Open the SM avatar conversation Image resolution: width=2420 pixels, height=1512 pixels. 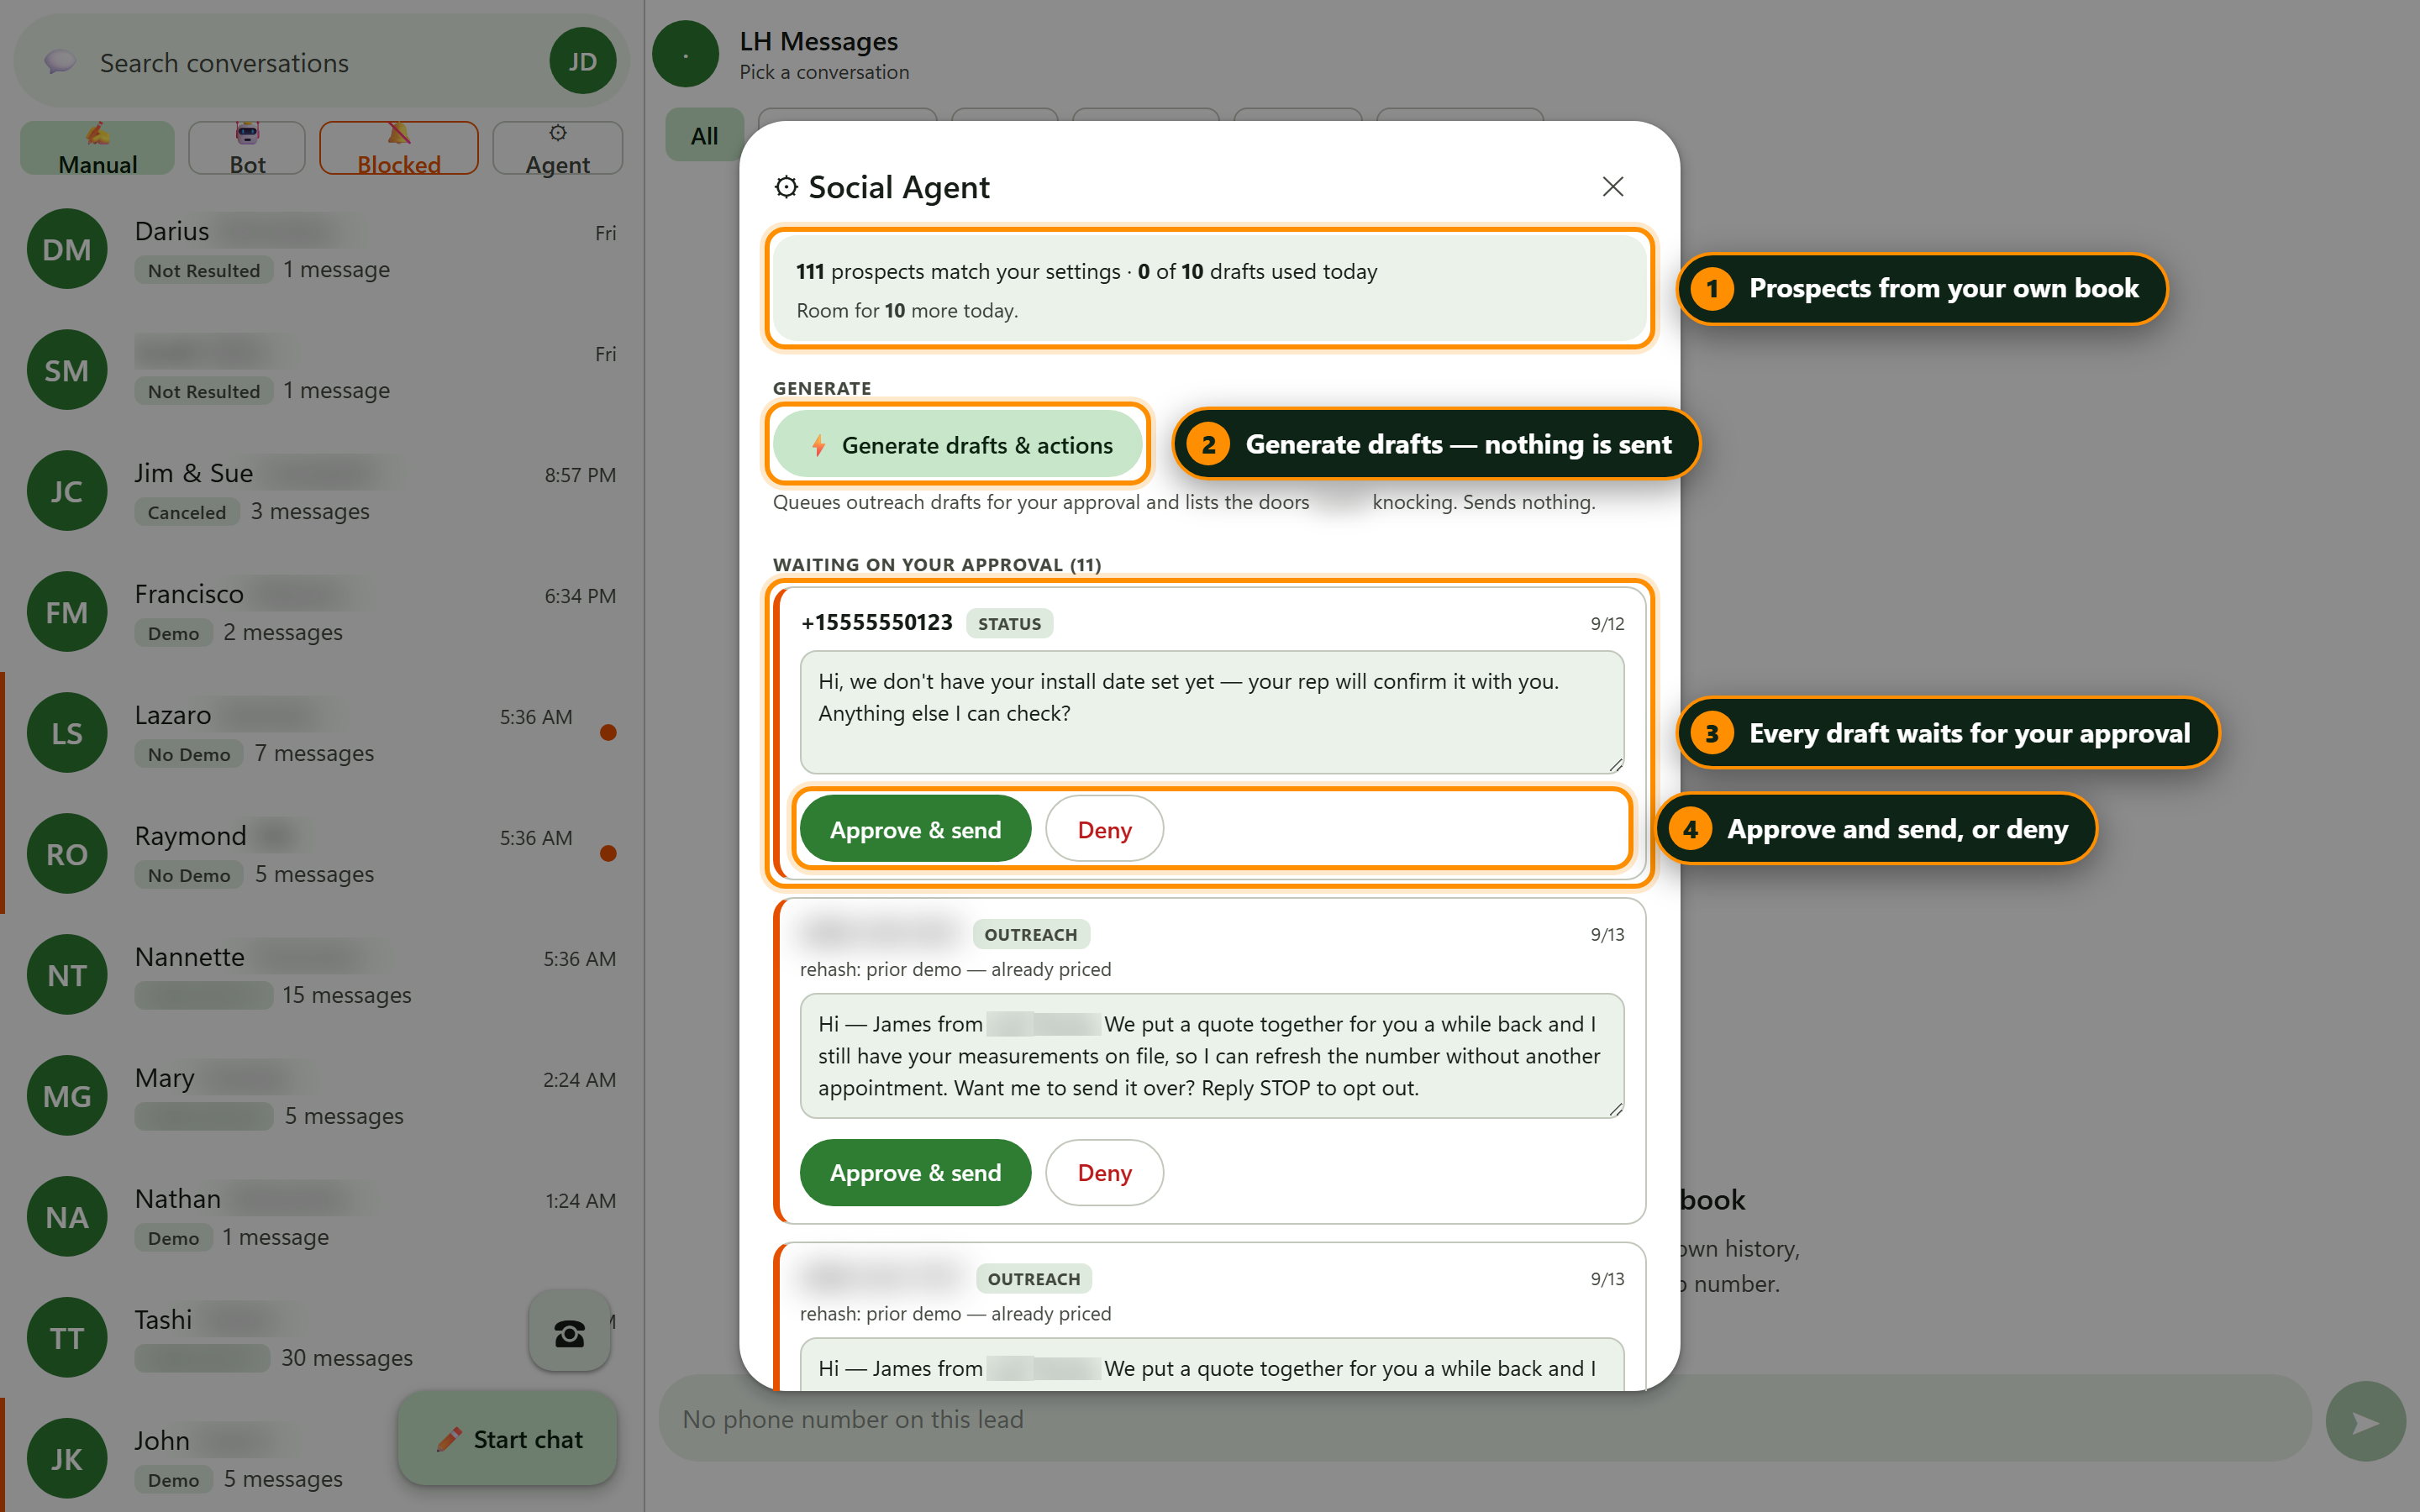tap(67, 370)
